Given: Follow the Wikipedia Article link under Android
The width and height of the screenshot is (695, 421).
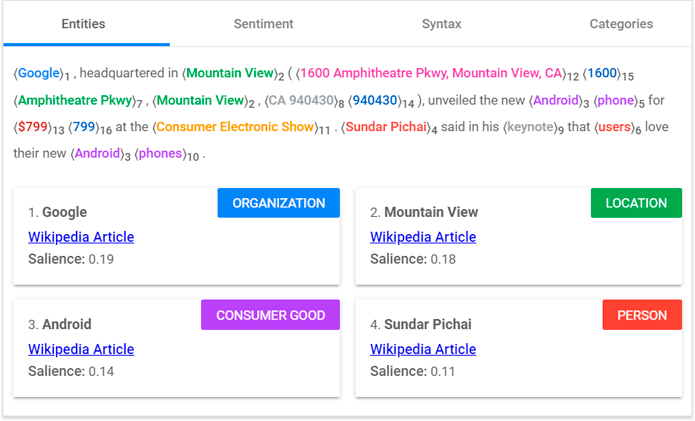Looking at the screenshot, I should tap(81, 349).
